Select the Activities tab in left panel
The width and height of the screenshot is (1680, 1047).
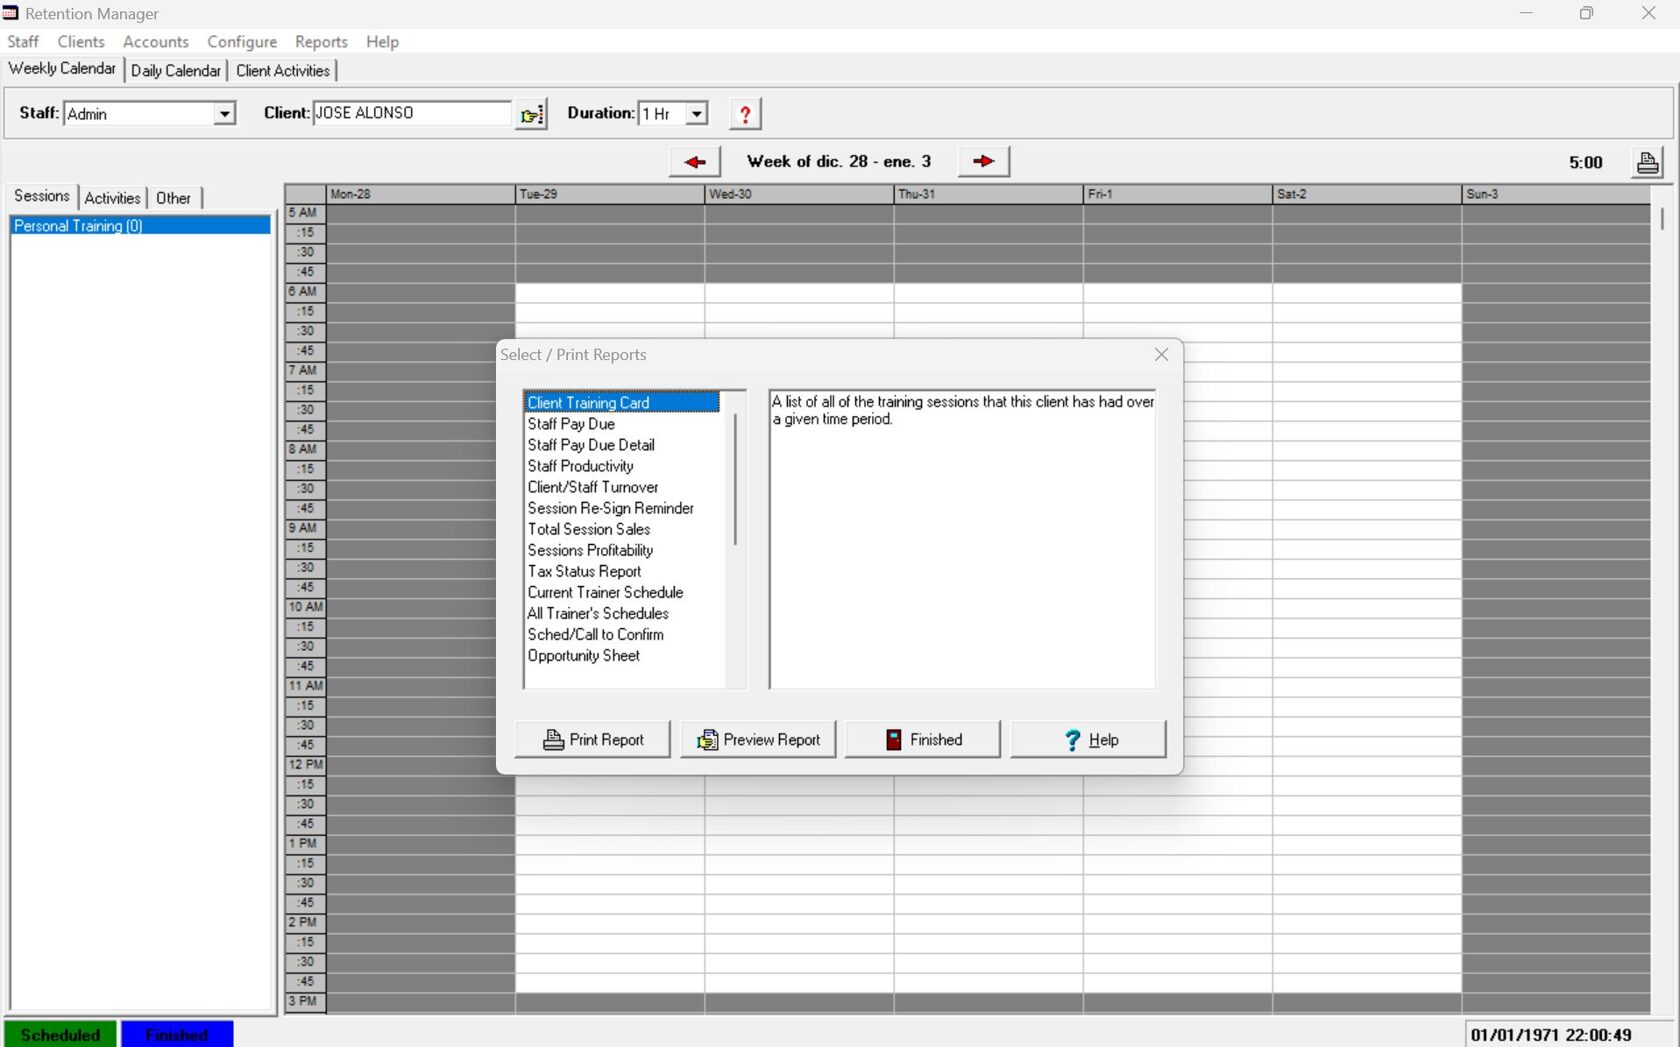(112, 198)
